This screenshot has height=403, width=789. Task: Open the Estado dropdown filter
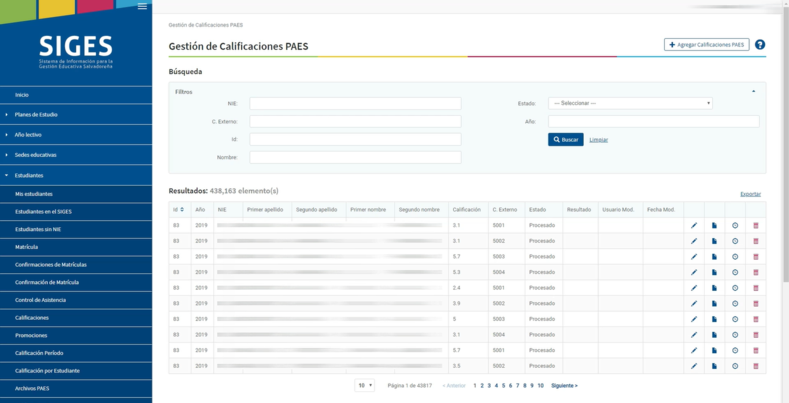pyautogui.click(x=630, y=103)
